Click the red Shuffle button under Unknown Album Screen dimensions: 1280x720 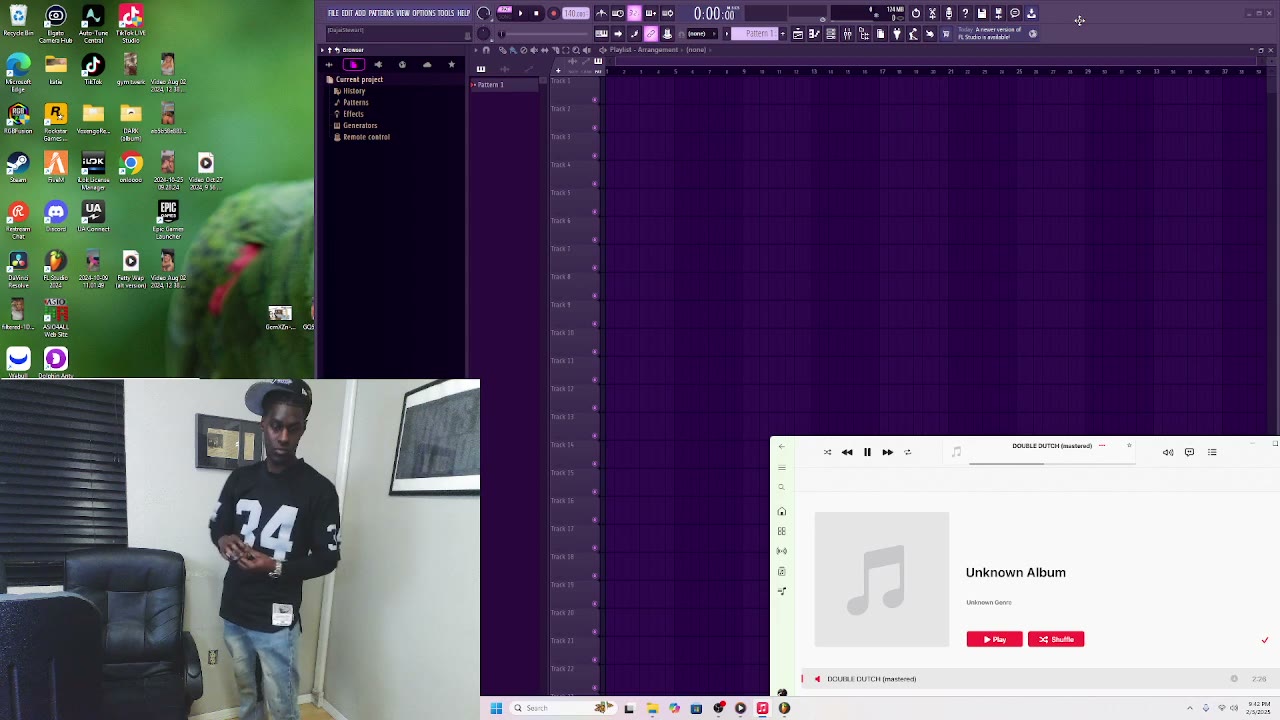[1055, 639]
